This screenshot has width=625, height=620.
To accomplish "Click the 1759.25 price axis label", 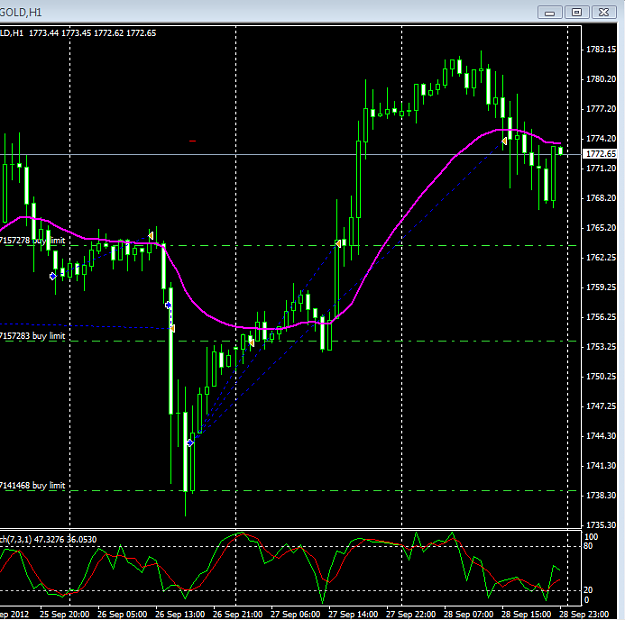I will point(601,287).
